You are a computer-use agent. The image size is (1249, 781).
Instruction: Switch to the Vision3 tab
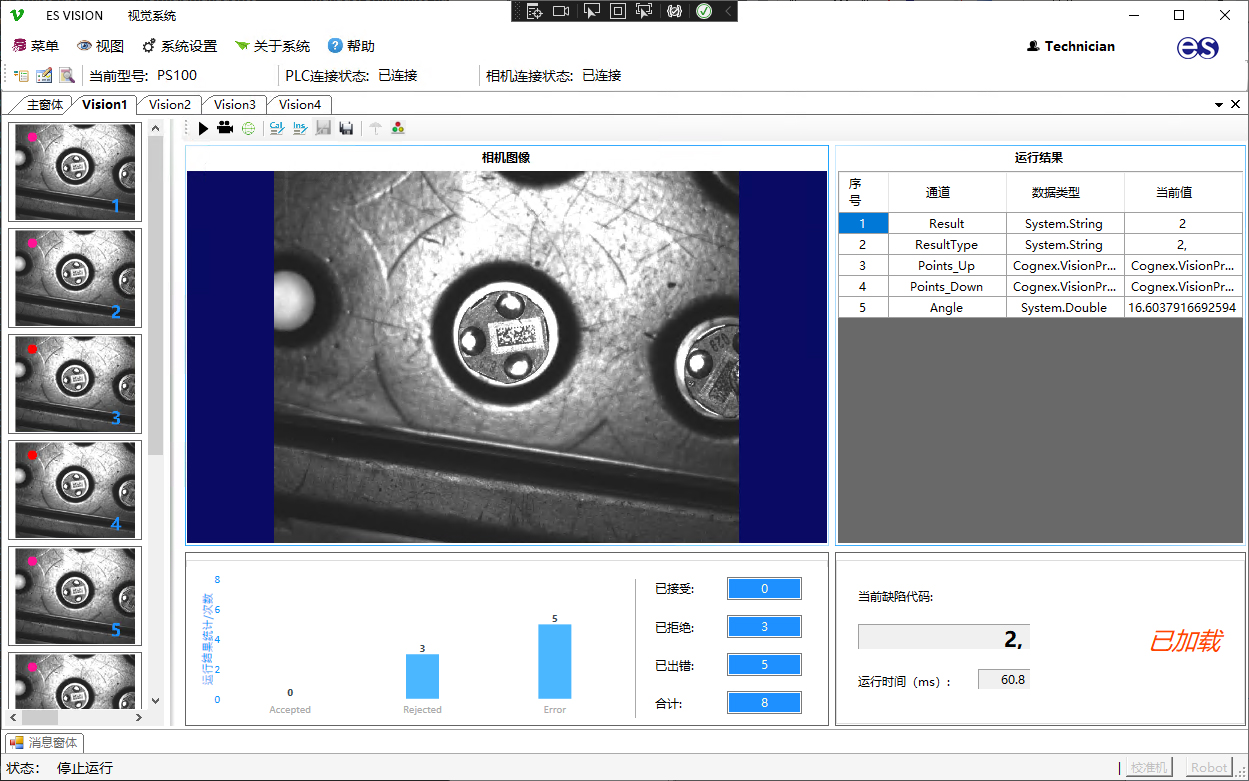[x=235, y=104]
